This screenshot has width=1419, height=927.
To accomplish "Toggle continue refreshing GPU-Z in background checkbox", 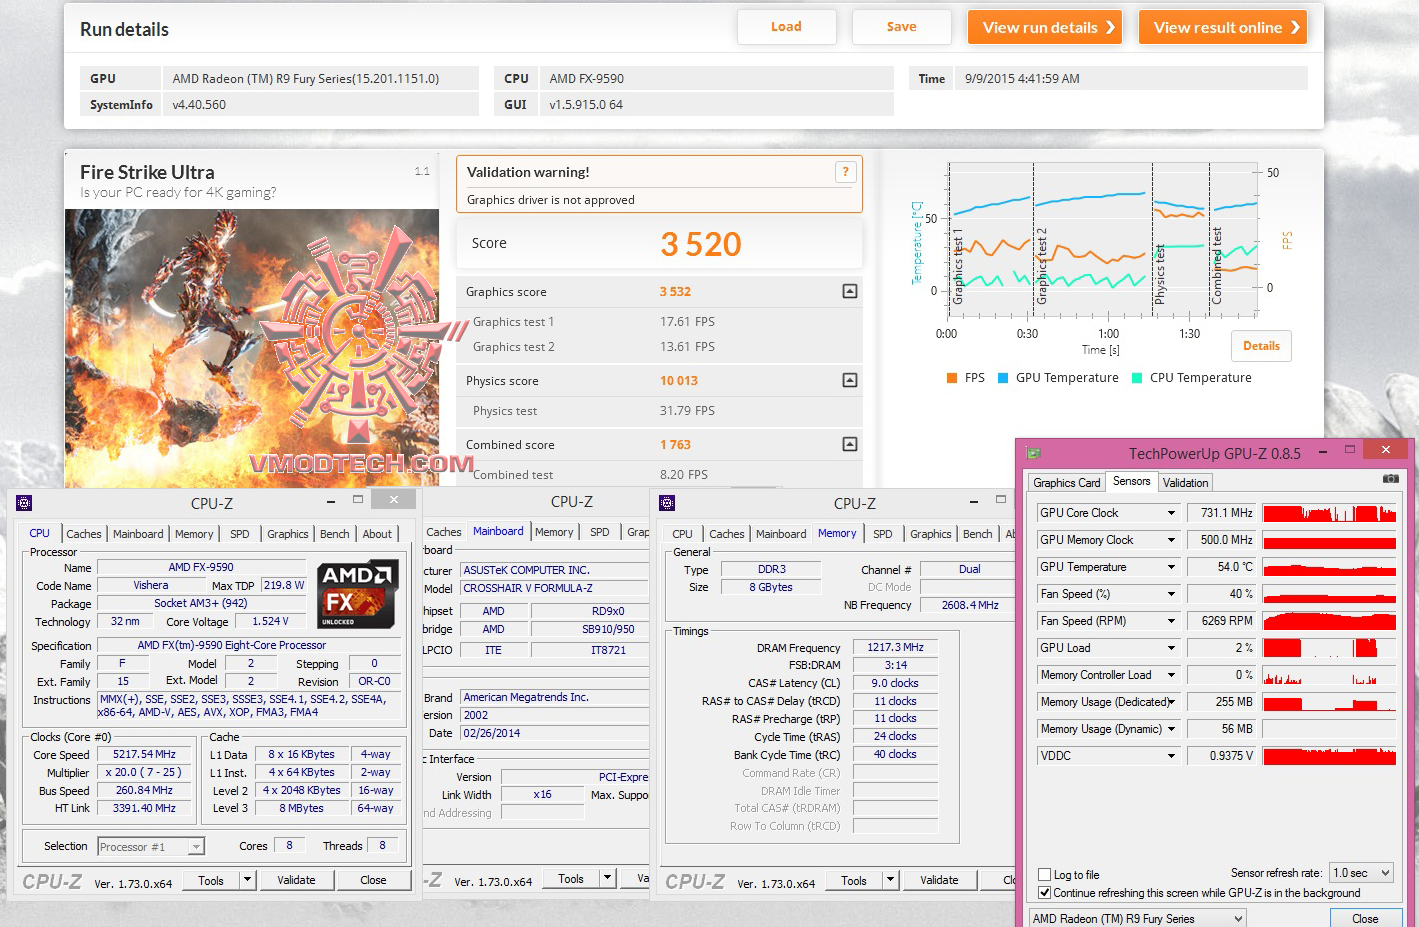I will [1045, 892].
